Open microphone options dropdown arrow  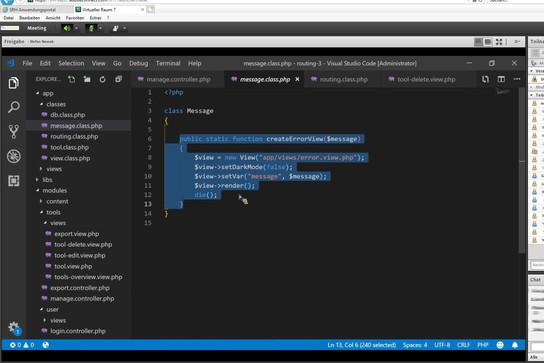click(101, 28)
